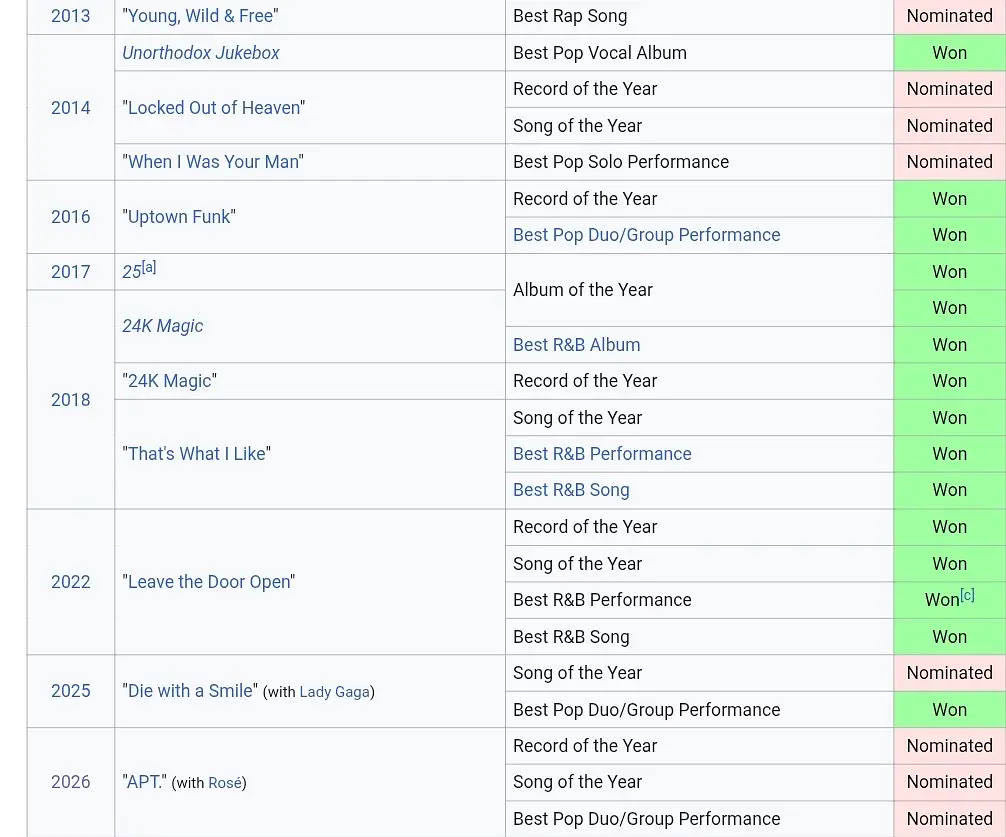
Task: Open the Best R&B Album link
Action: point(577,344)
